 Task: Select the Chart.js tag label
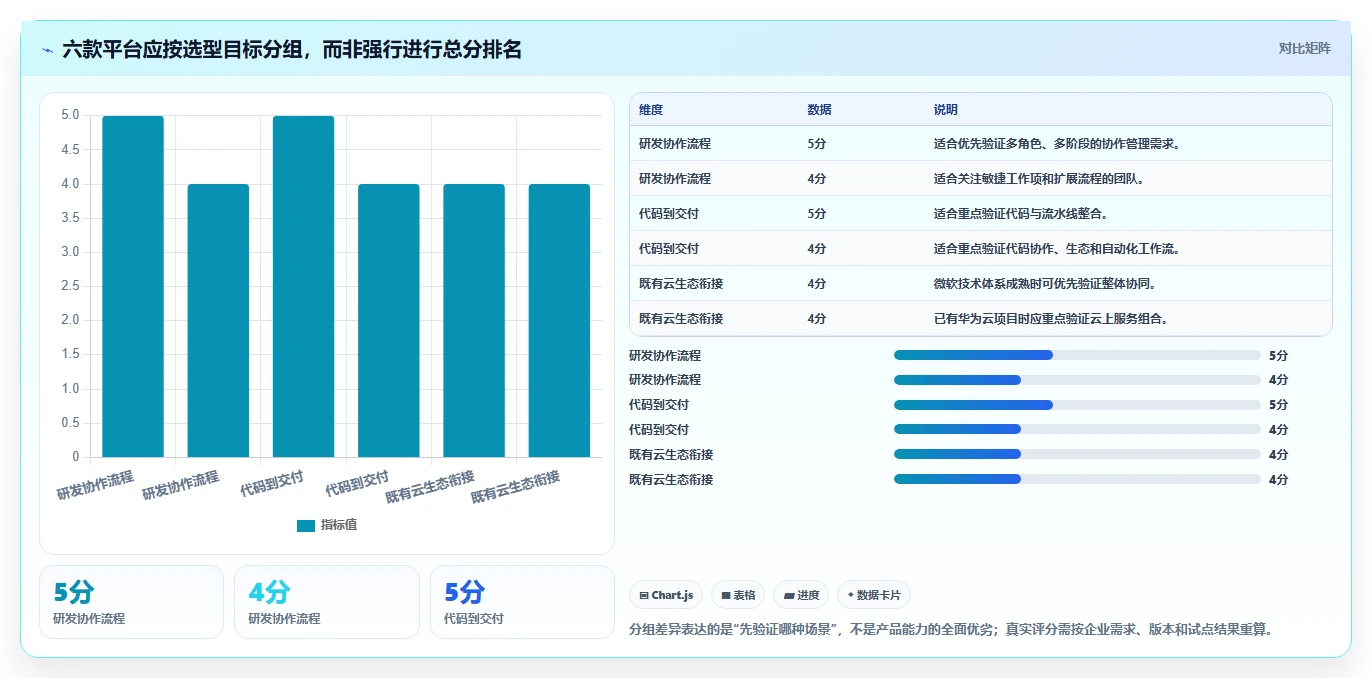(672, 595)
